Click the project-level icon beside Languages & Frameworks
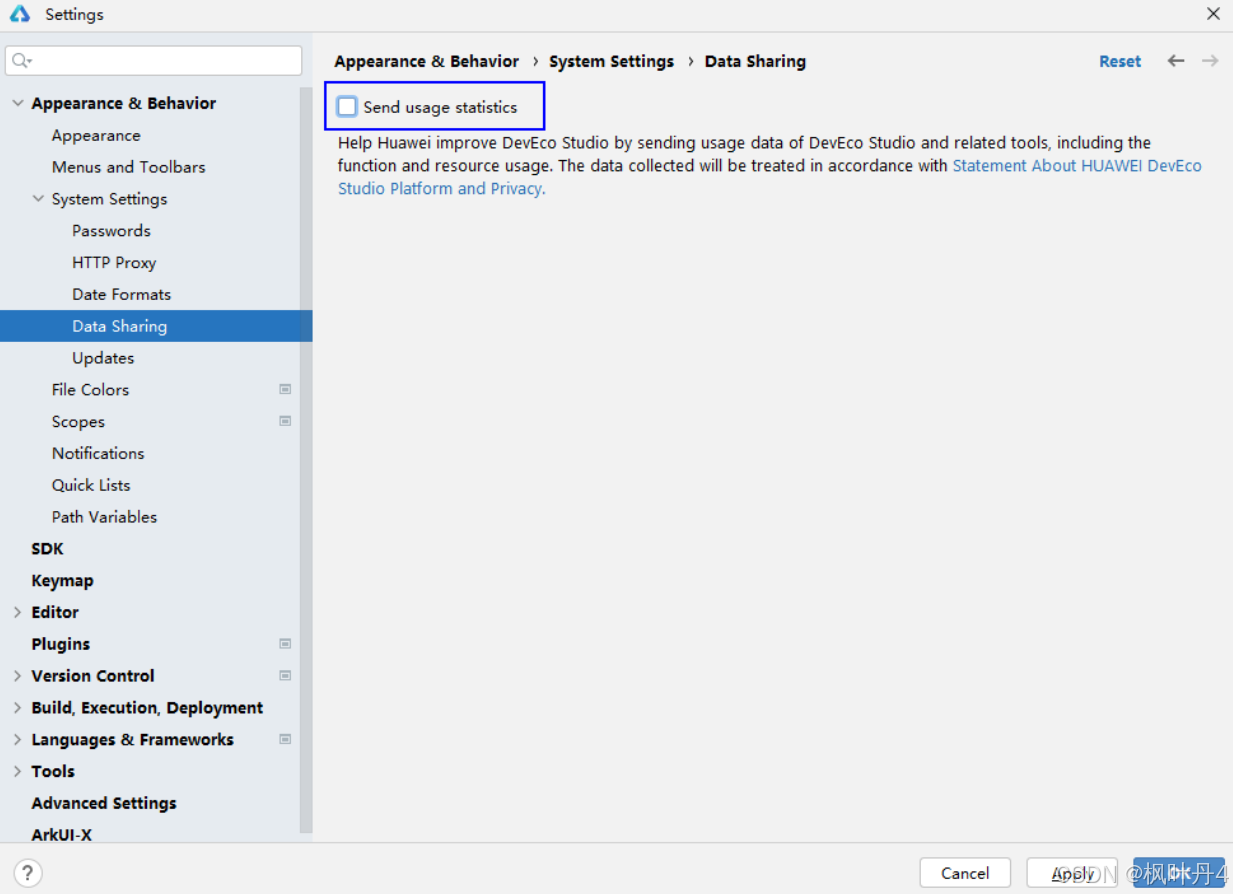1233x894 pixels. (x=285, y=740)
